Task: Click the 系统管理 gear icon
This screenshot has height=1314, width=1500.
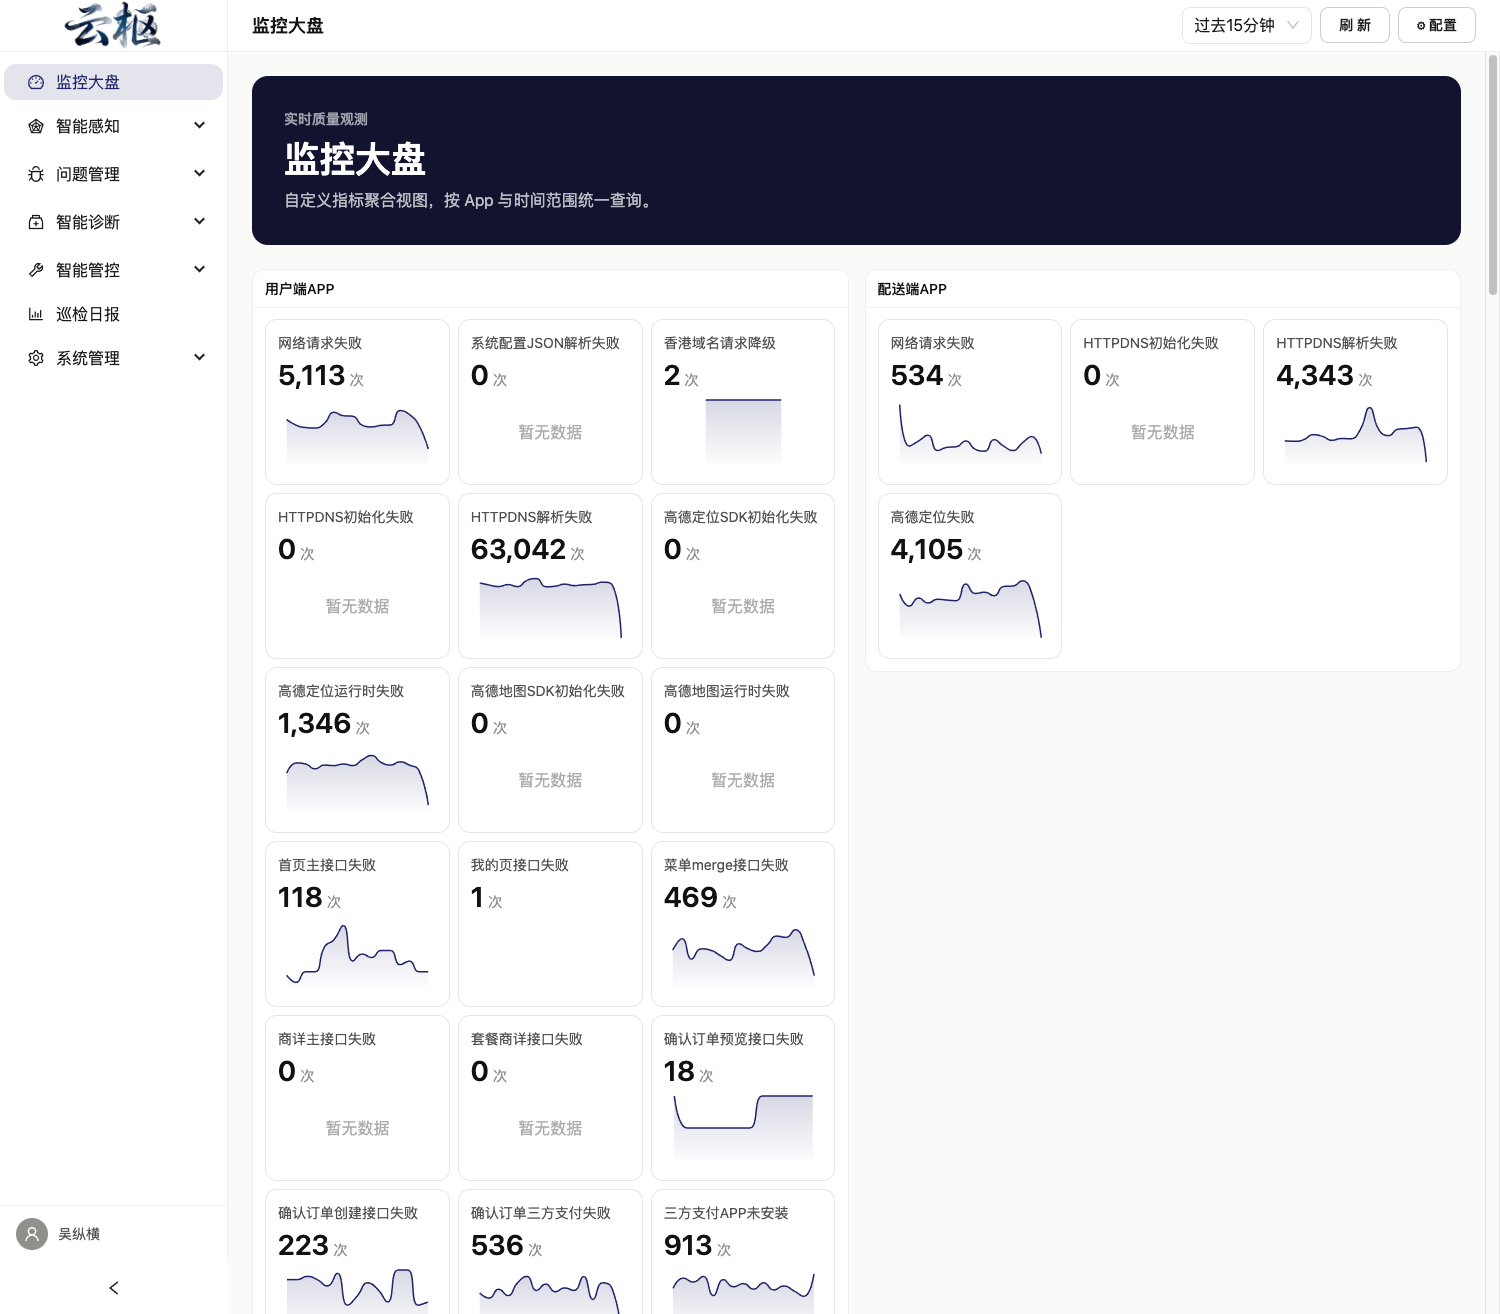Action: click(36, 358)
